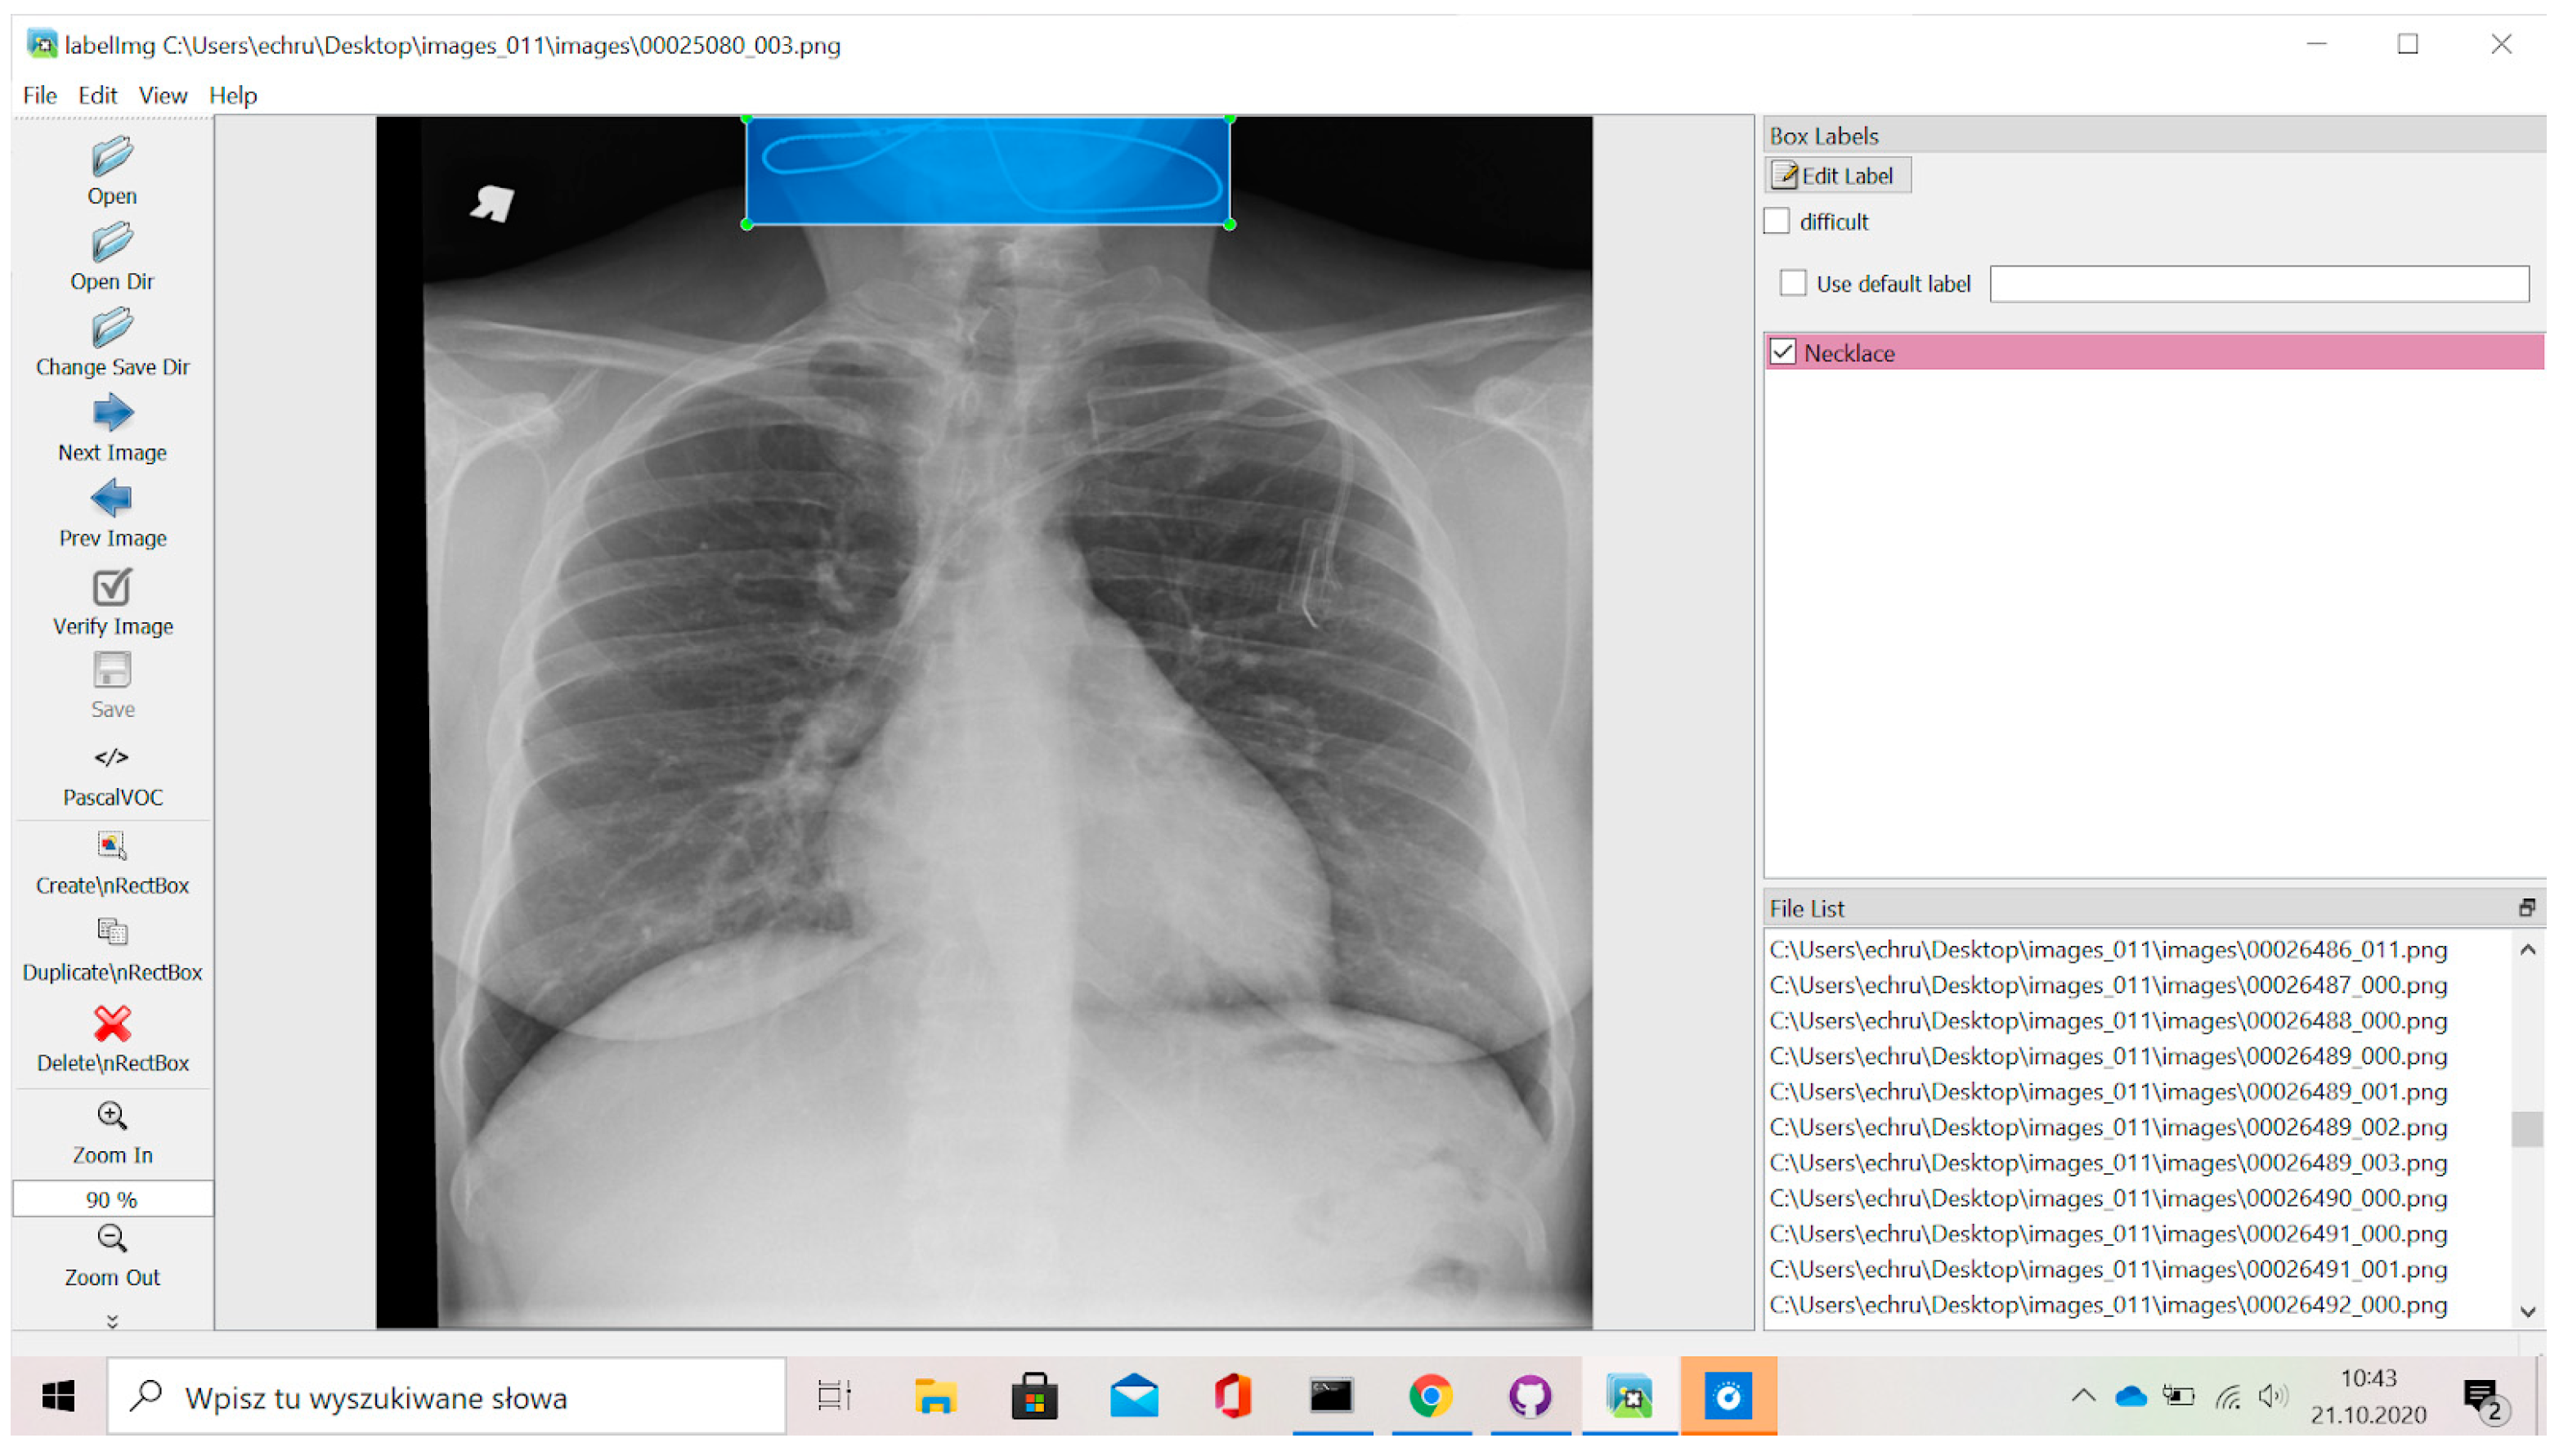The height and width of the screenshot is (1456, 2568).
Task: Select file 00026489_003.png in the list
Action: (x=2108, y=1162)
